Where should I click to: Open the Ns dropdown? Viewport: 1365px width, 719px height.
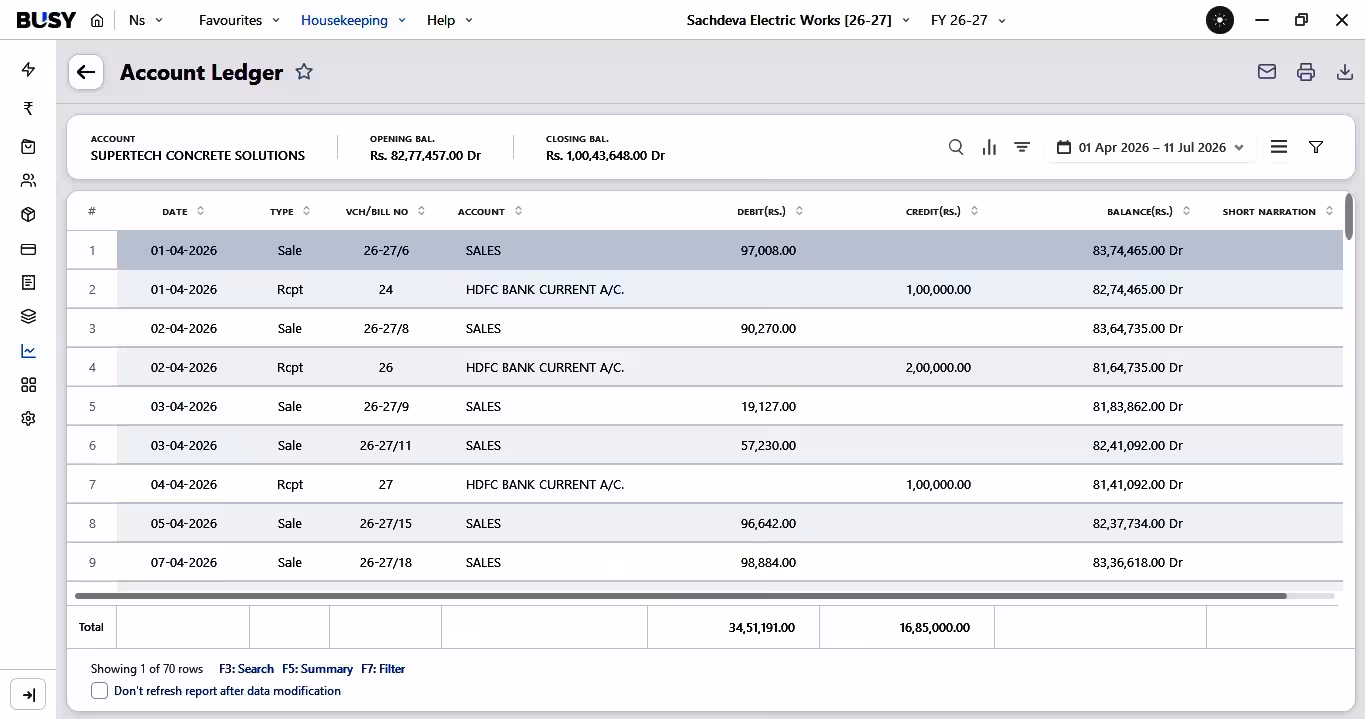tap(146, 20)
